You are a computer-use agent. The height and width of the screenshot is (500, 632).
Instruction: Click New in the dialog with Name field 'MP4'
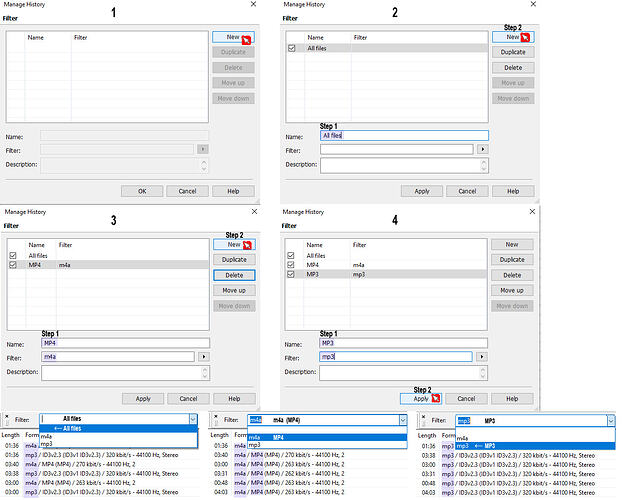(x=234, y=245)
